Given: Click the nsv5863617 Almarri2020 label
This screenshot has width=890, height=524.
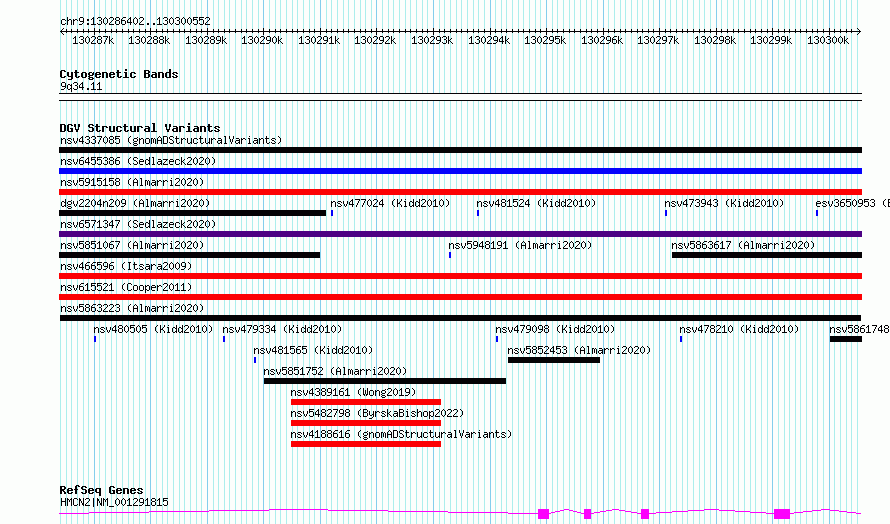Looking at the screenshot, I should (743, 245).
